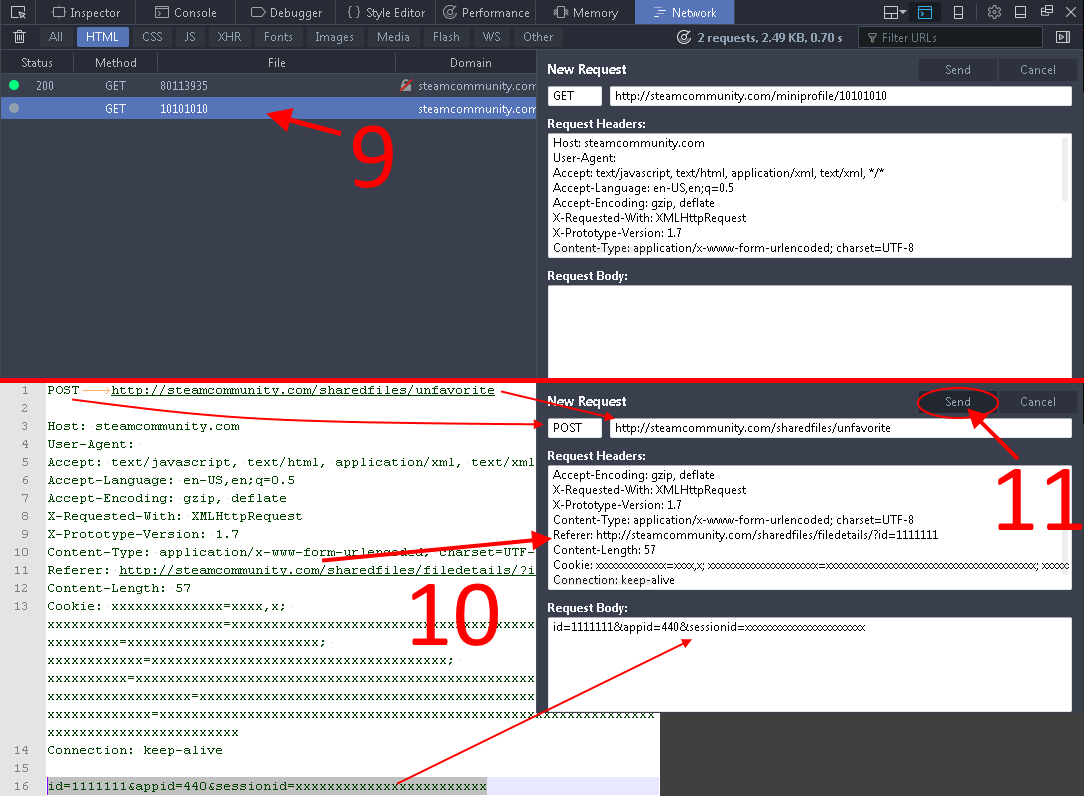The image size is (1084, 796).
Task: Open the Debugger tab
Action: (x=286, y=12)
